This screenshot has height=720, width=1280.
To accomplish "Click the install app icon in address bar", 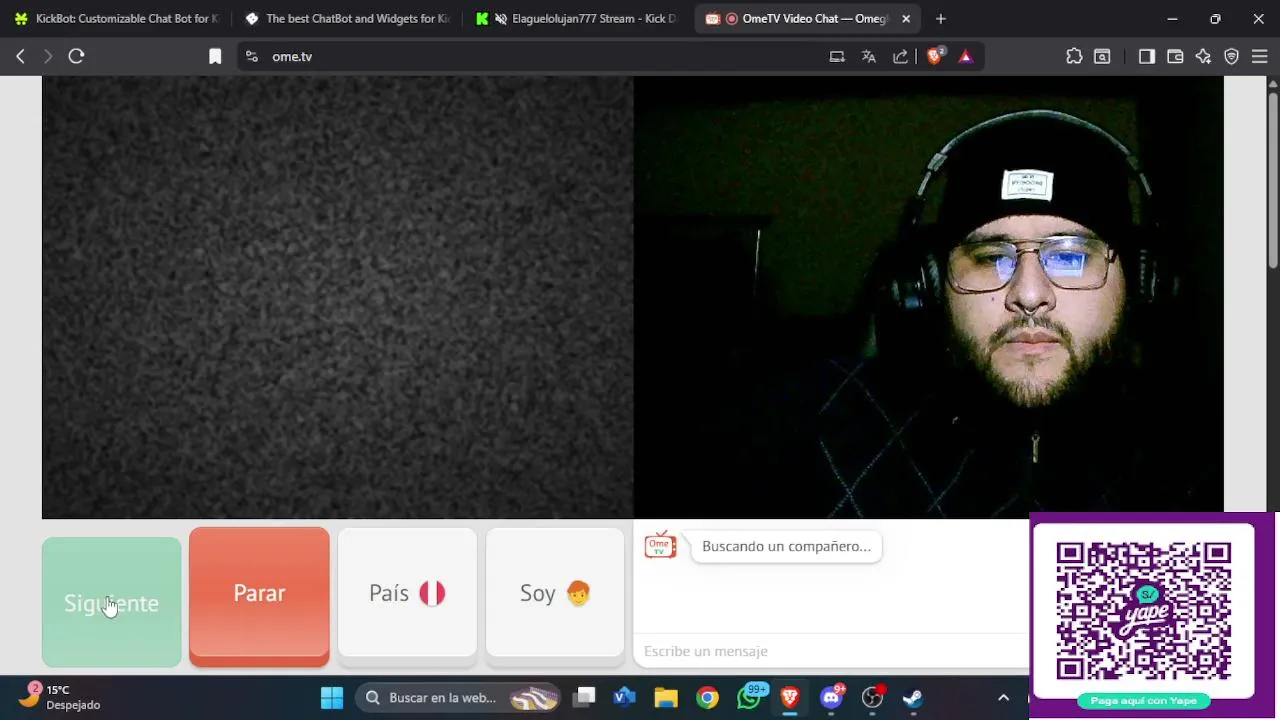I will [837, 57].
